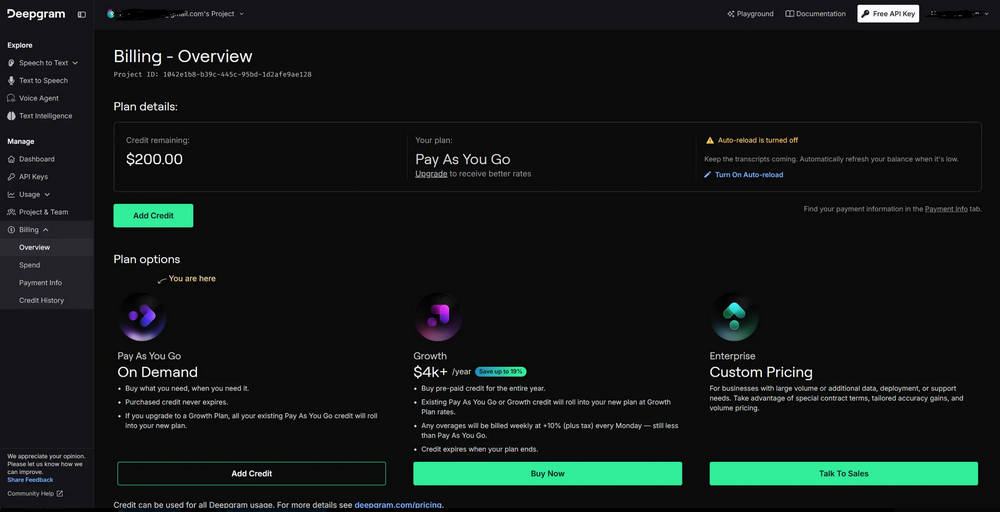Click the $4k+ price text
The width and height of the screenshot is (1000, 512).
[x=430, y=372]
